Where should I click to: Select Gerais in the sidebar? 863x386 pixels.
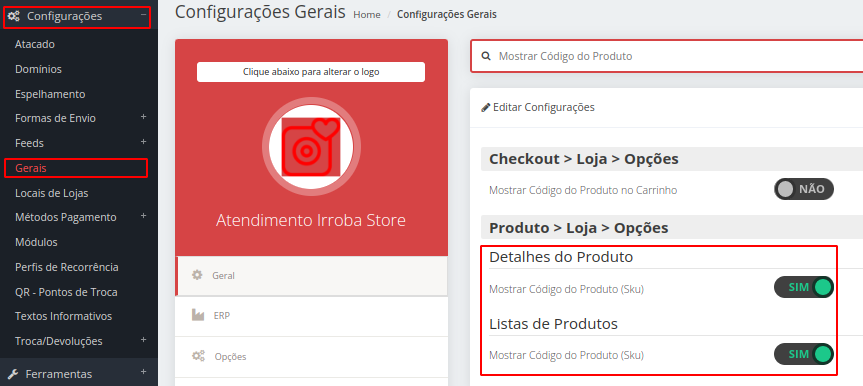click(31, 168)
